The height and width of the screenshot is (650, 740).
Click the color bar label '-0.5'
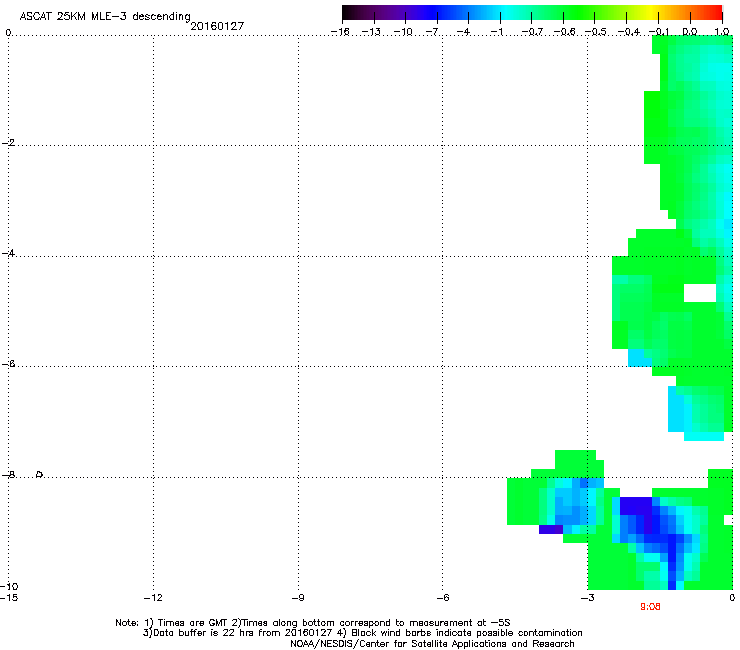(x=596, y=32)
